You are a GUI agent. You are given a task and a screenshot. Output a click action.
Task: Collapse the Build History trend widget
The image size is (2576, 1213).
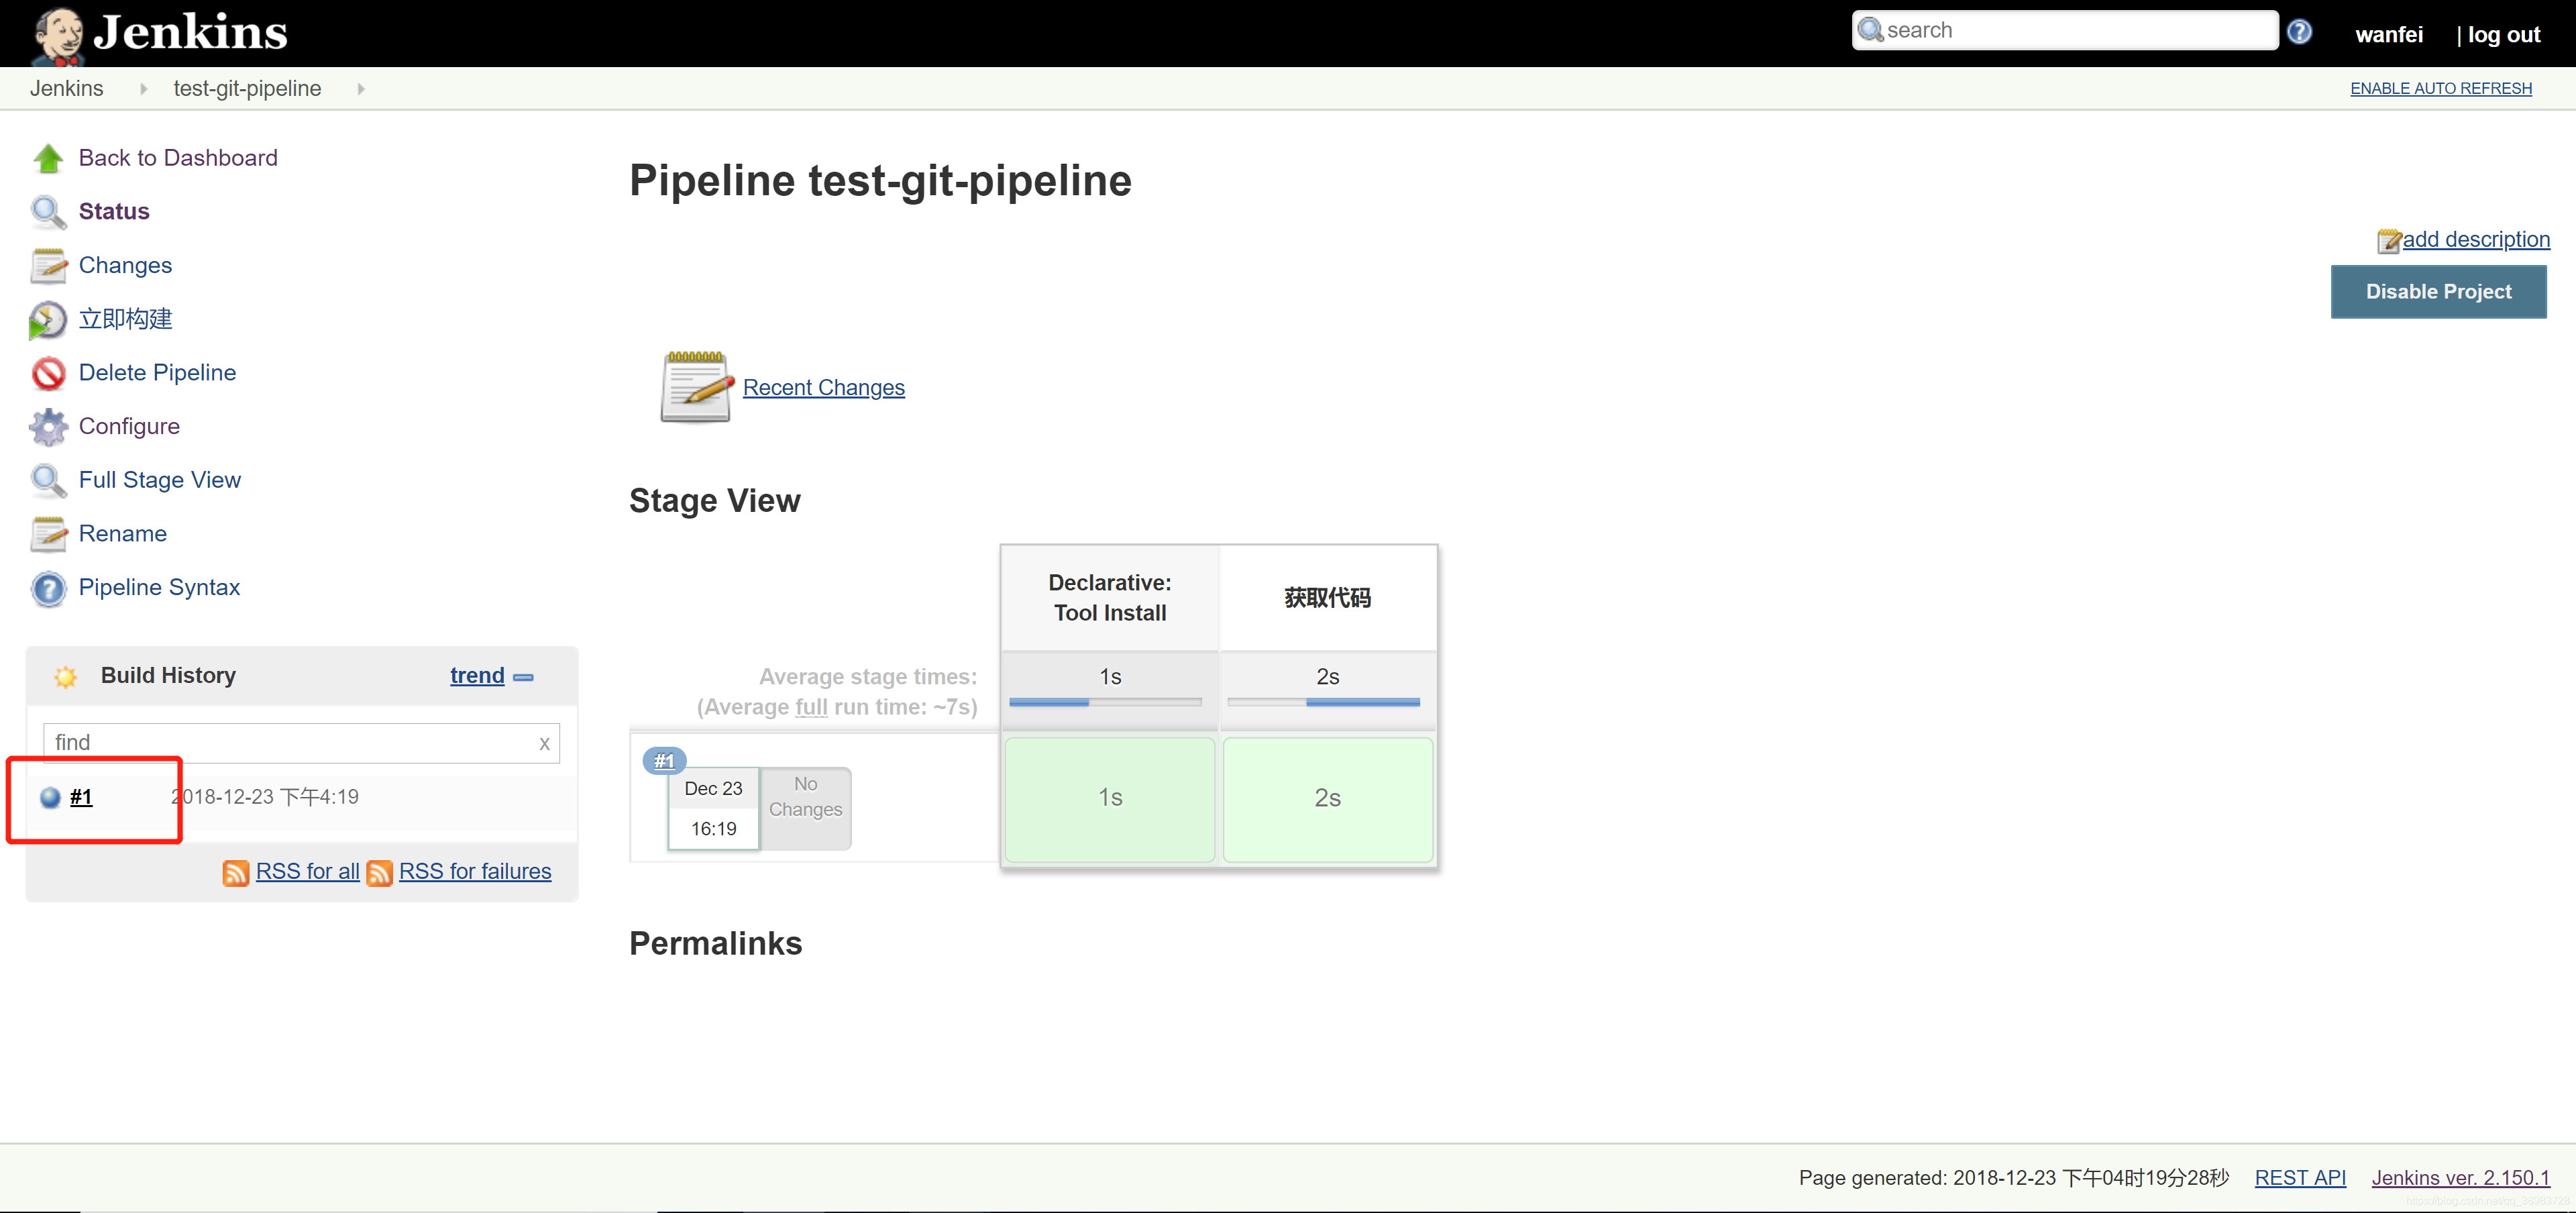click(523, 677)
